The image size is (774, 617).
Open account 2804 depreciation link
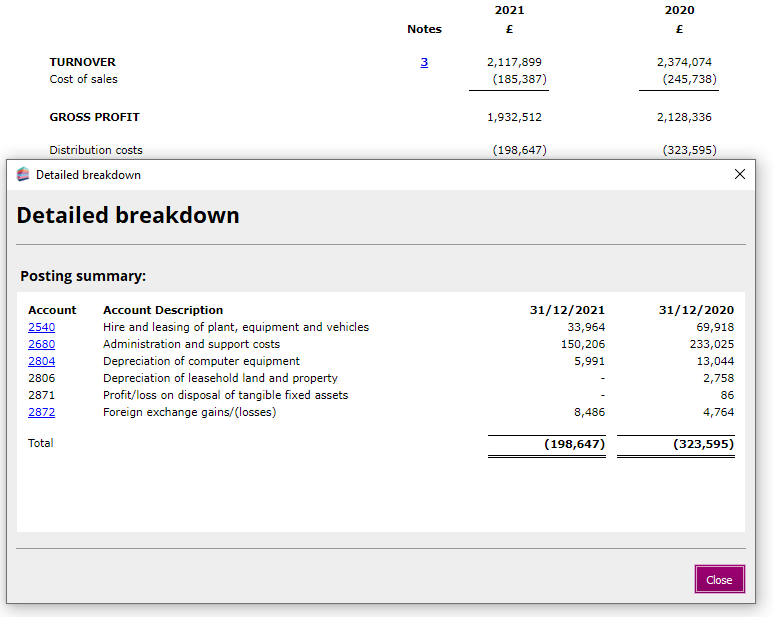click(41, 361)
